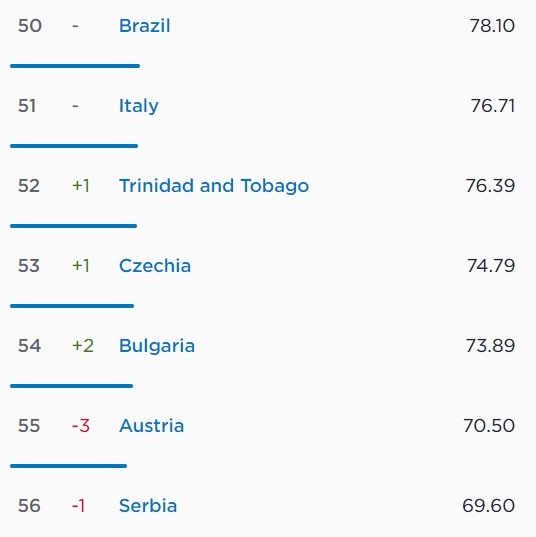The width and height of the screenshot is (536, 537).
Task: Open the Serbia country link
Action: (148, 506)
